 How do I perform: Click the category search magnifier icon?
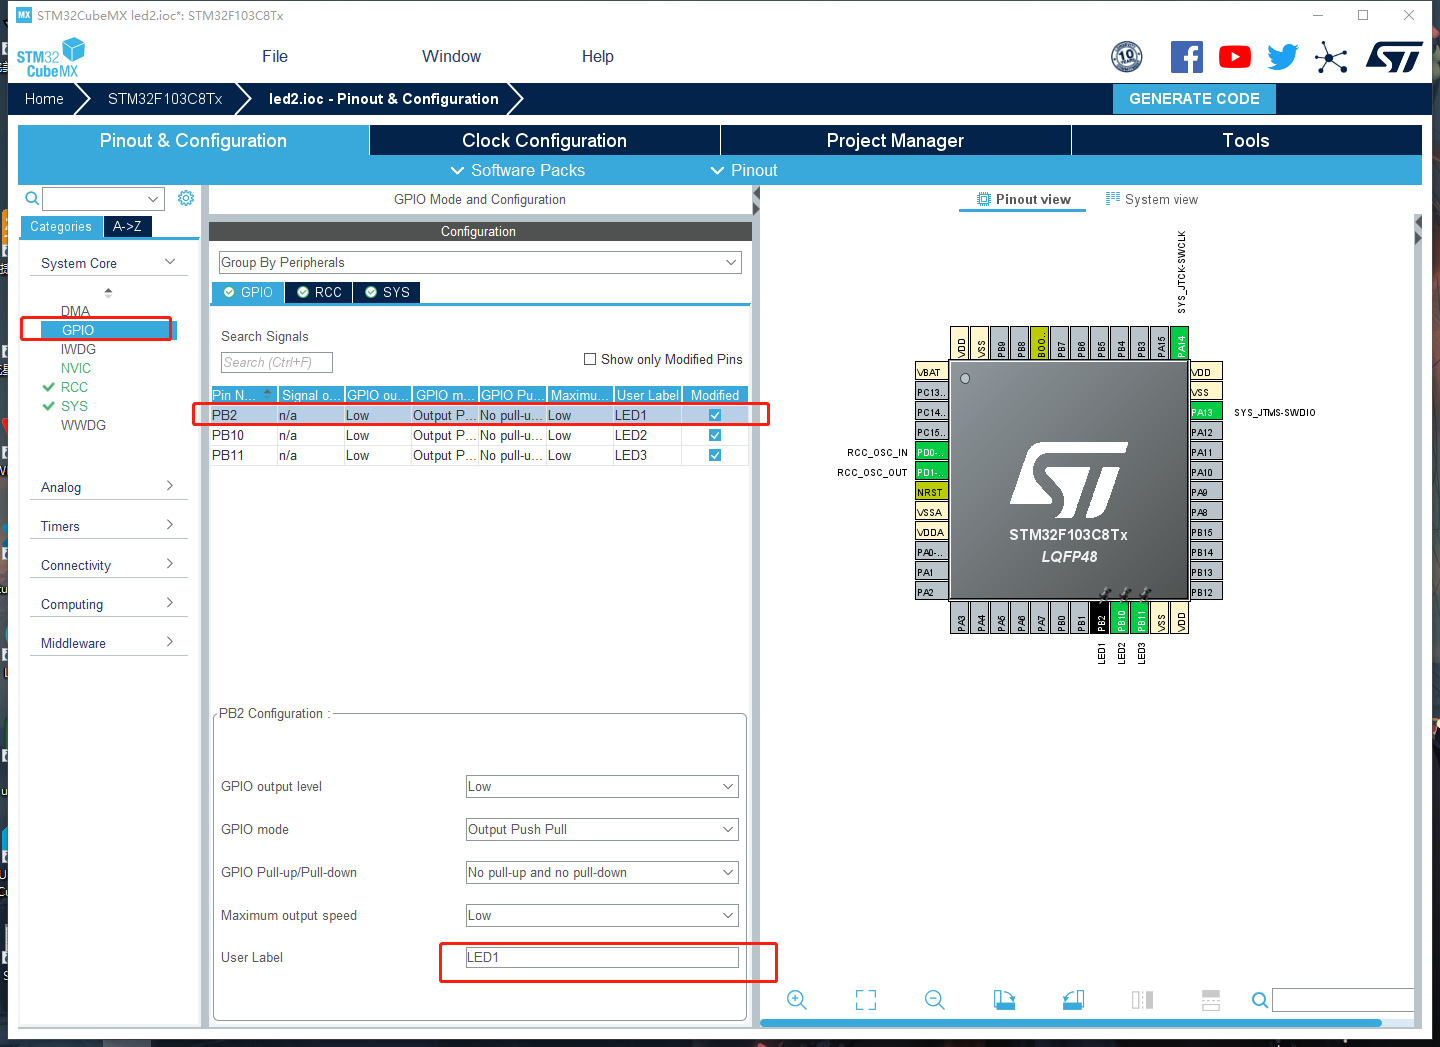(32, 198)
